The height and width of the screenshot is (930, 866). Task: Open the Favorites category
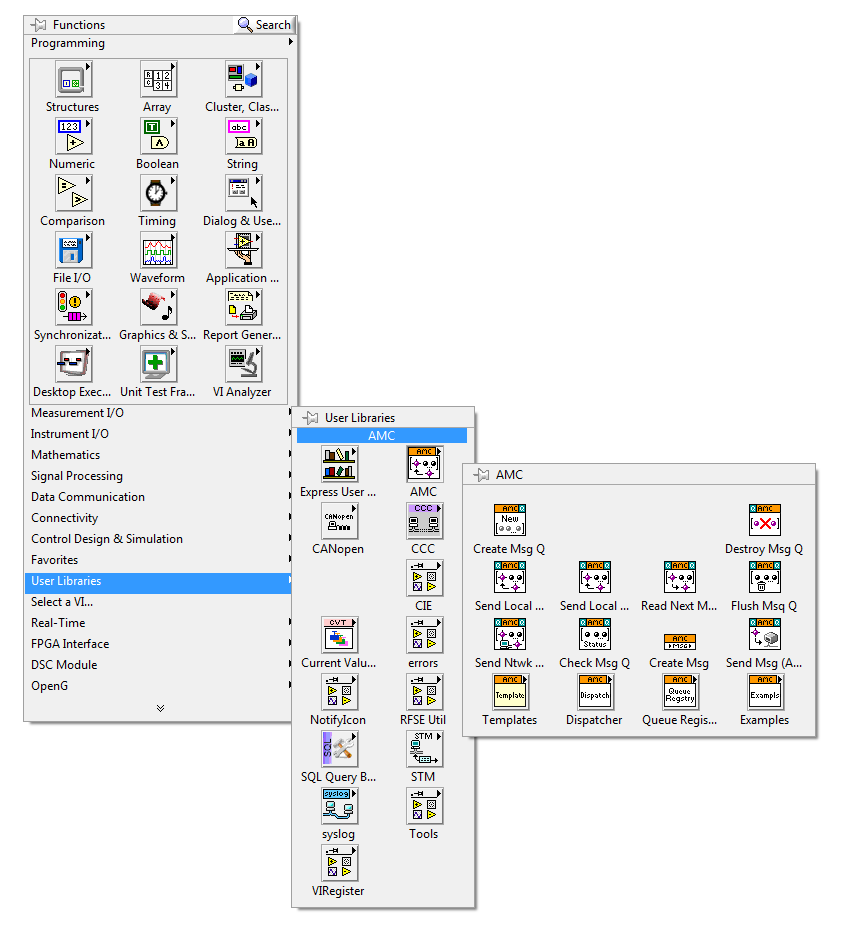click(x=161, y=560)
